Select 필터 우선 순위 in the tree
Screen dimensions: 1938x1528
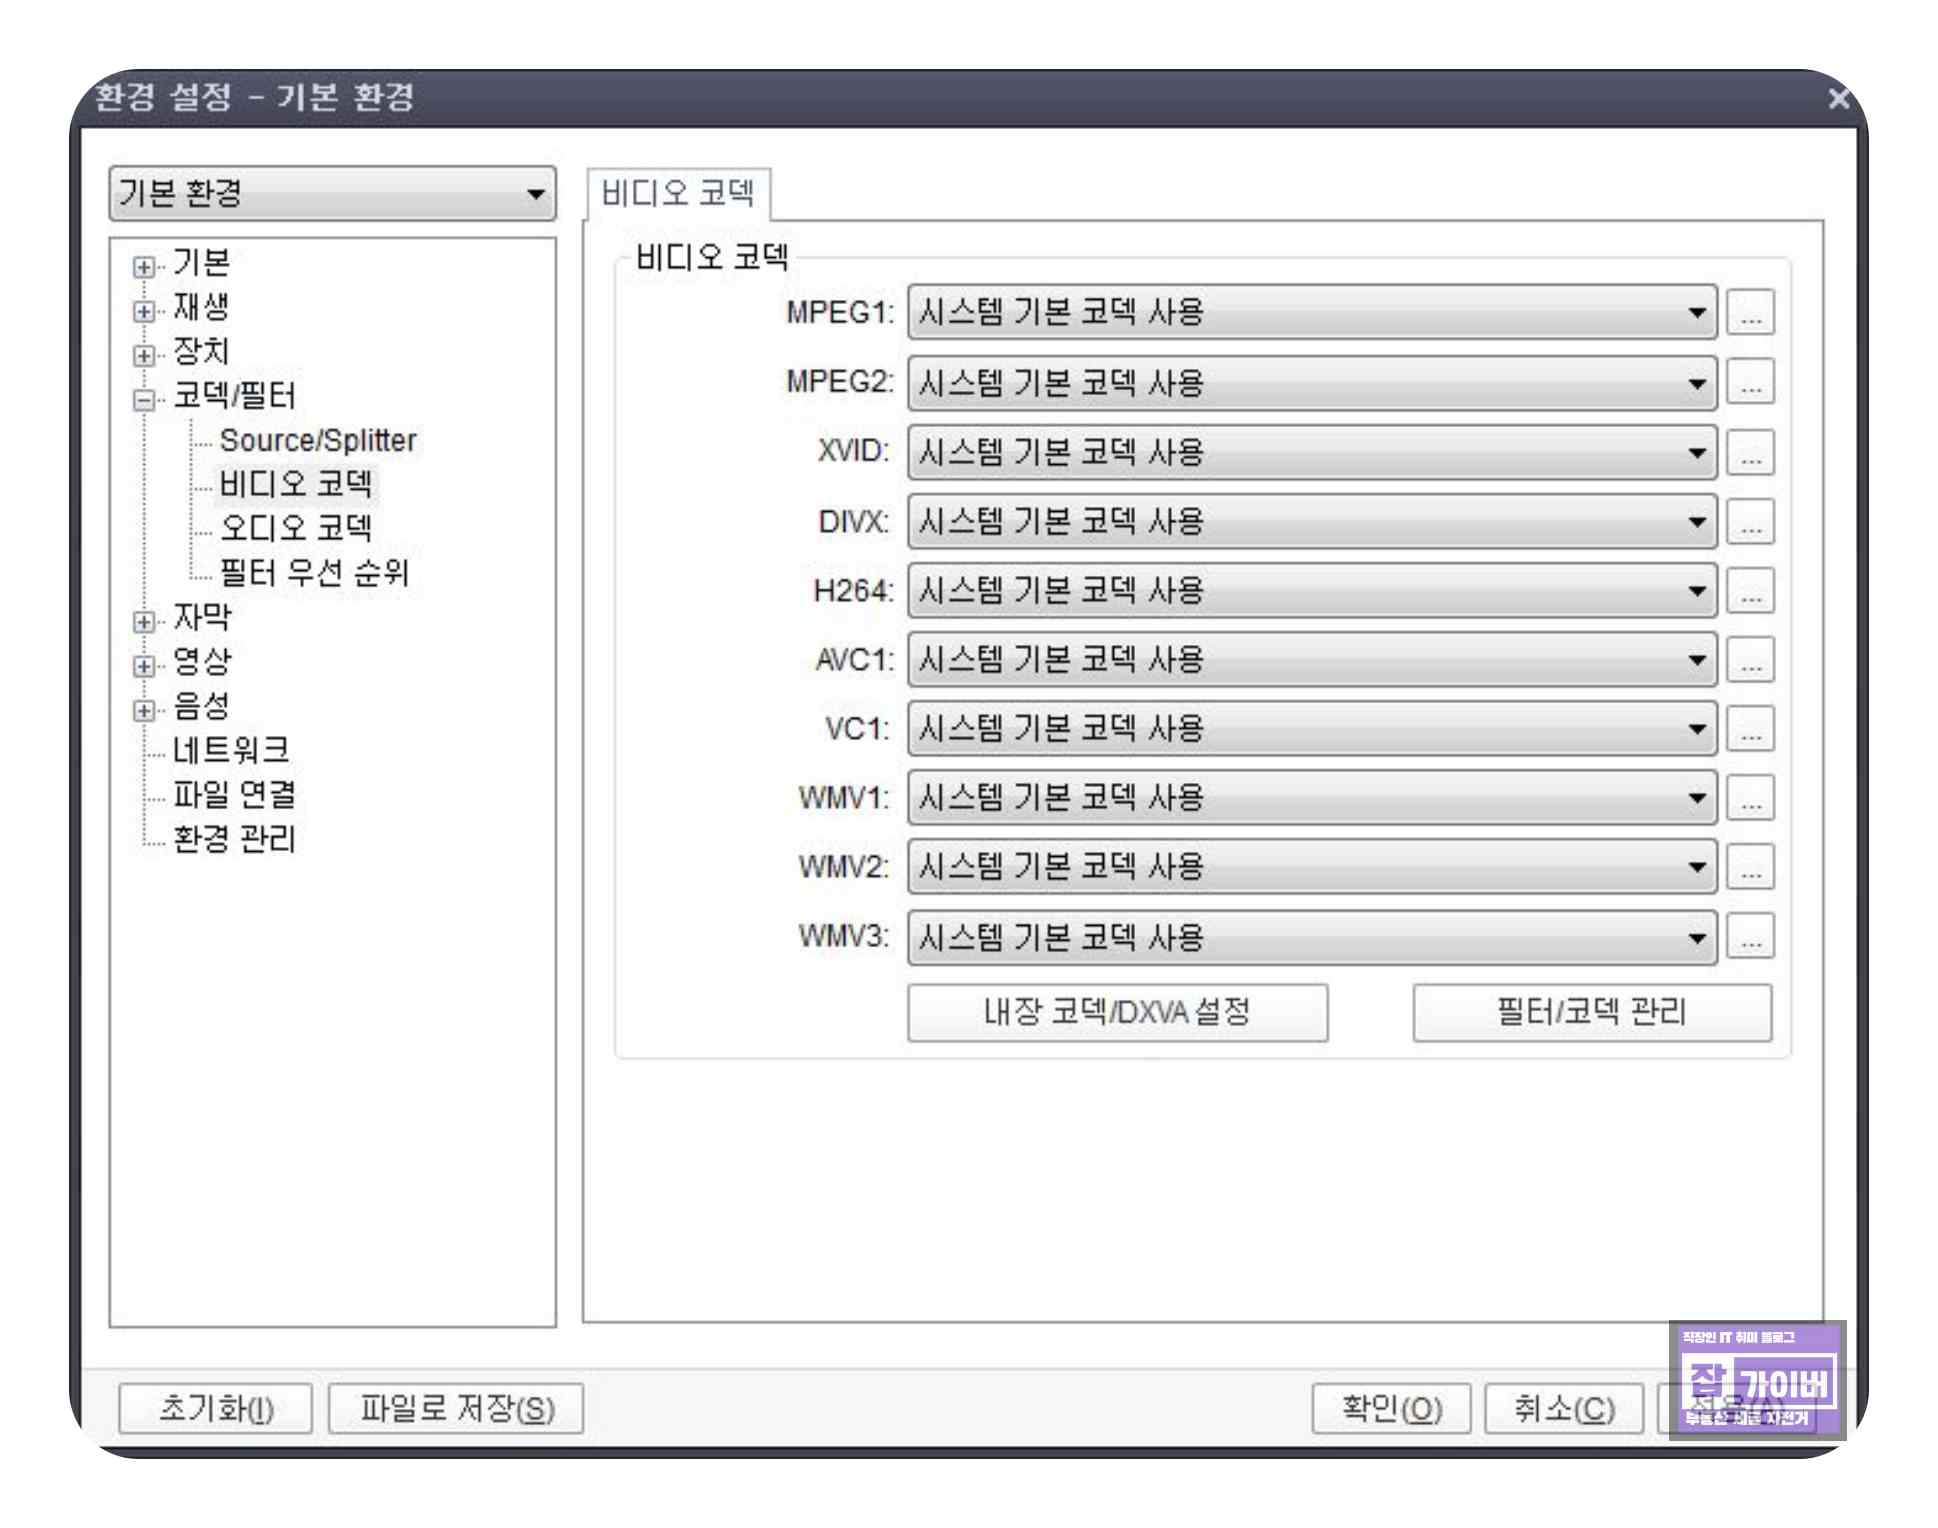[314, 573]
